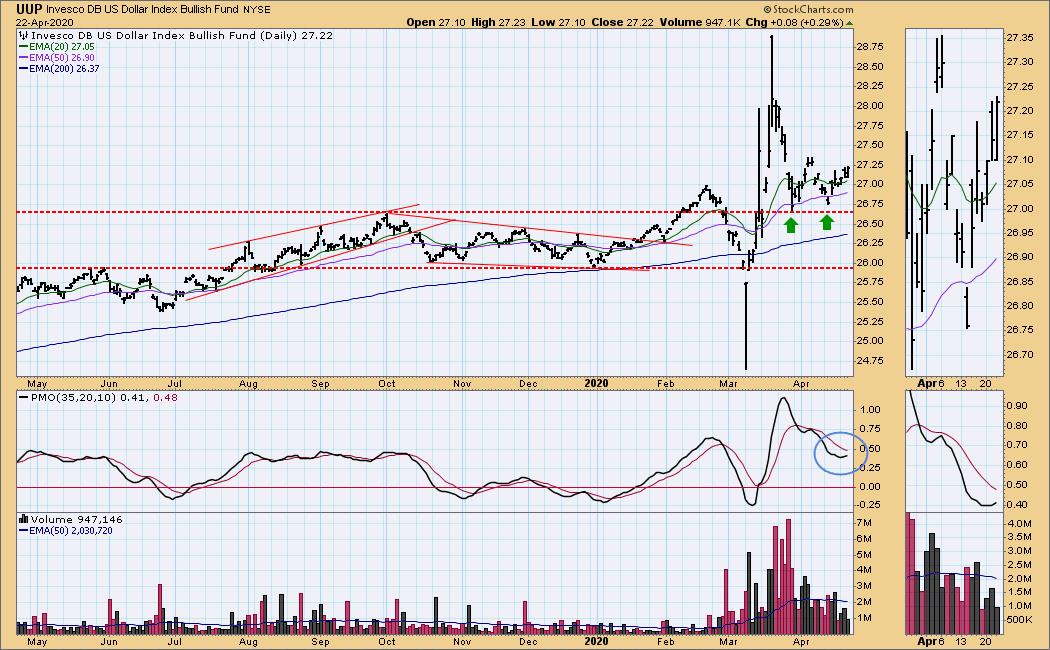Click the 27.25 label on the main price axis

point(869,165)
